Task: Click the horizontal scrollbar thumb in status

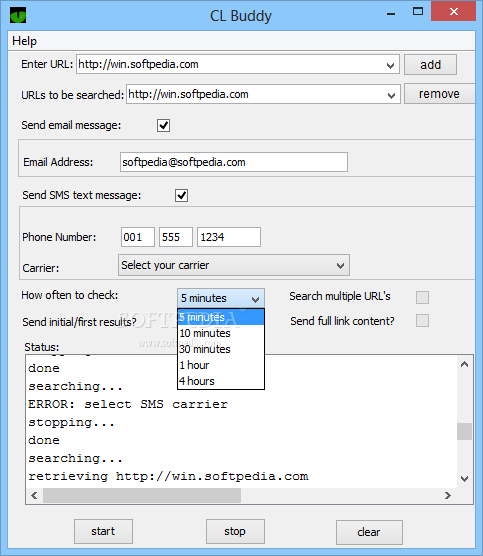Action: pyautogui.click(x=142, y=495)
